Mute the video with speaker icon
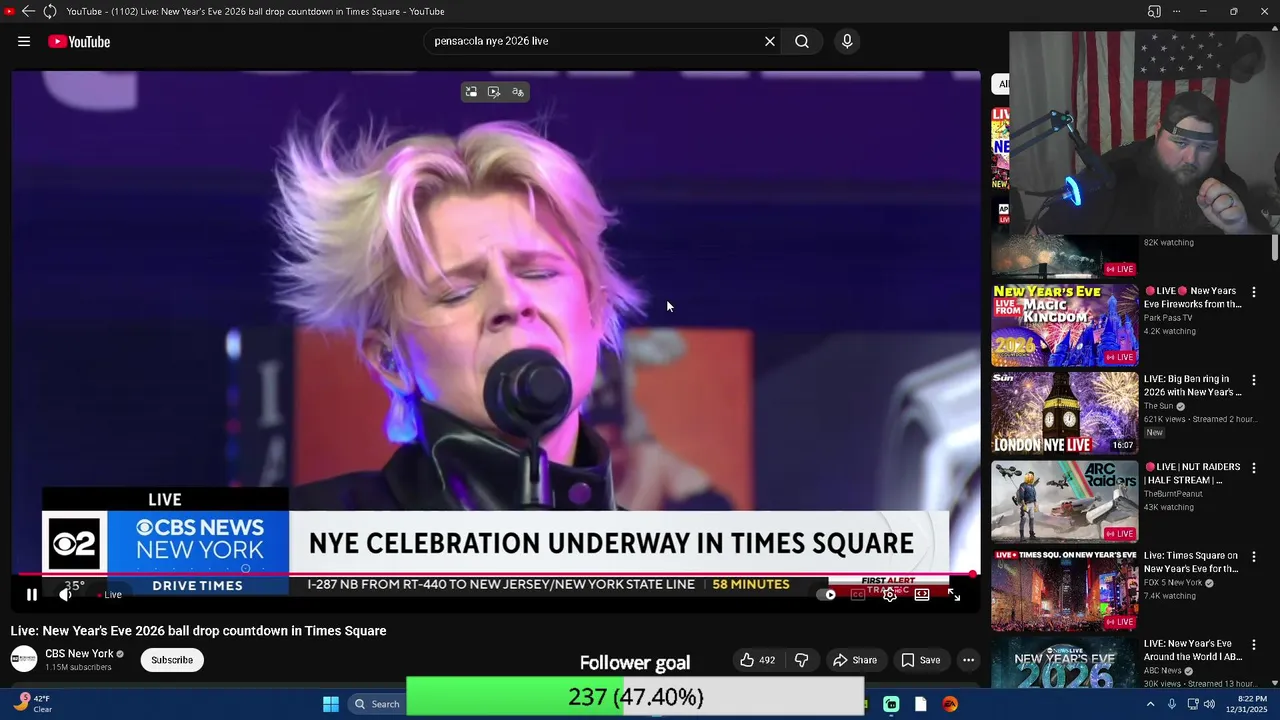 [66, 594]
